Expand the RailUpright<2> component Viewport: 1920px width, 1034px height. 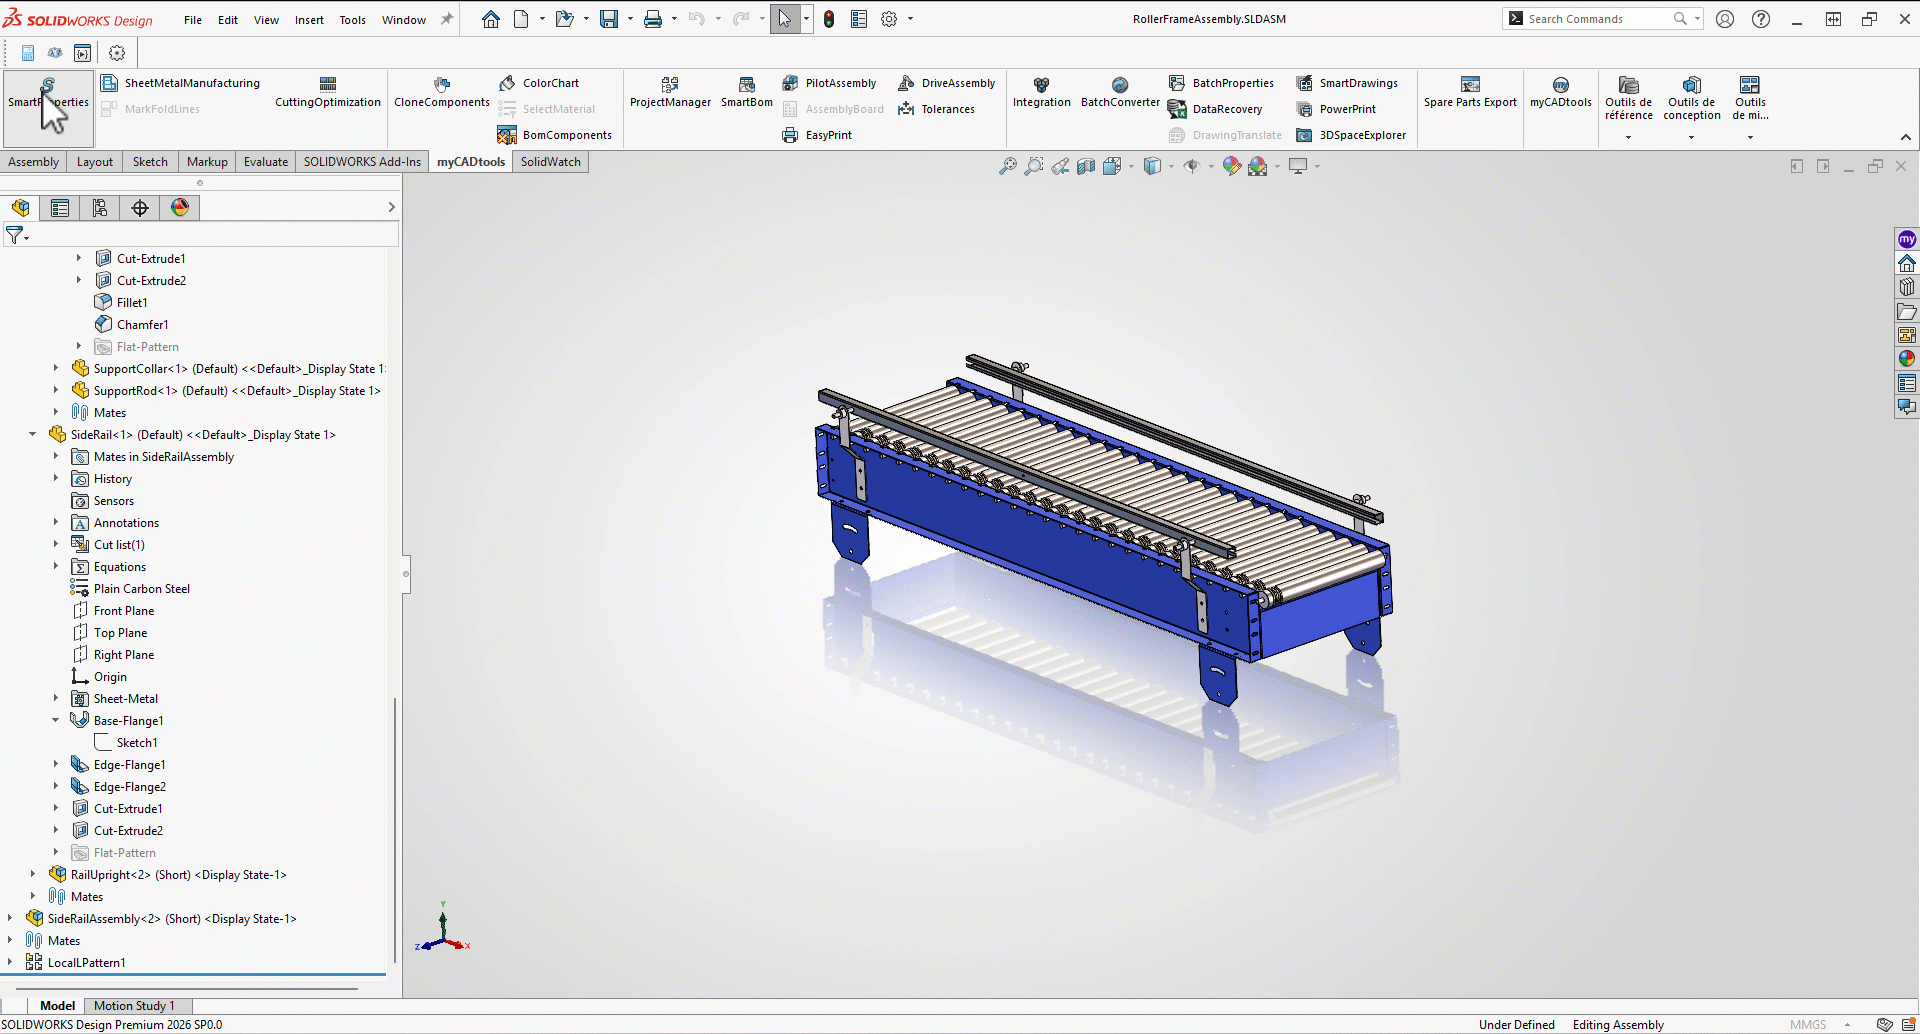(x=33, y=875)
